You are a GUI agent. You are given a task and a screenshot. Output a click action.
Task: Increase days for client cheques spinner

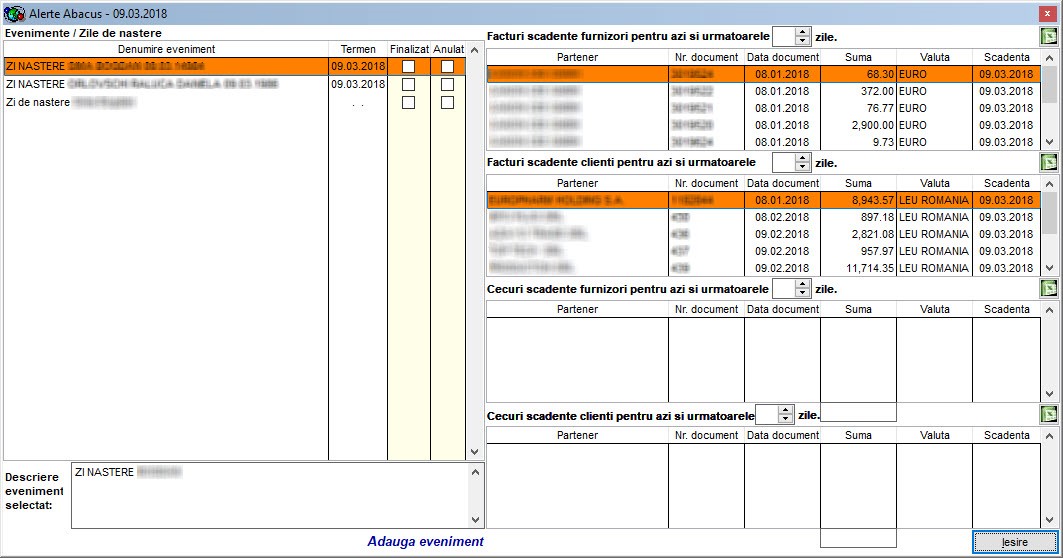pyautogui.click(x=786, y=410)
